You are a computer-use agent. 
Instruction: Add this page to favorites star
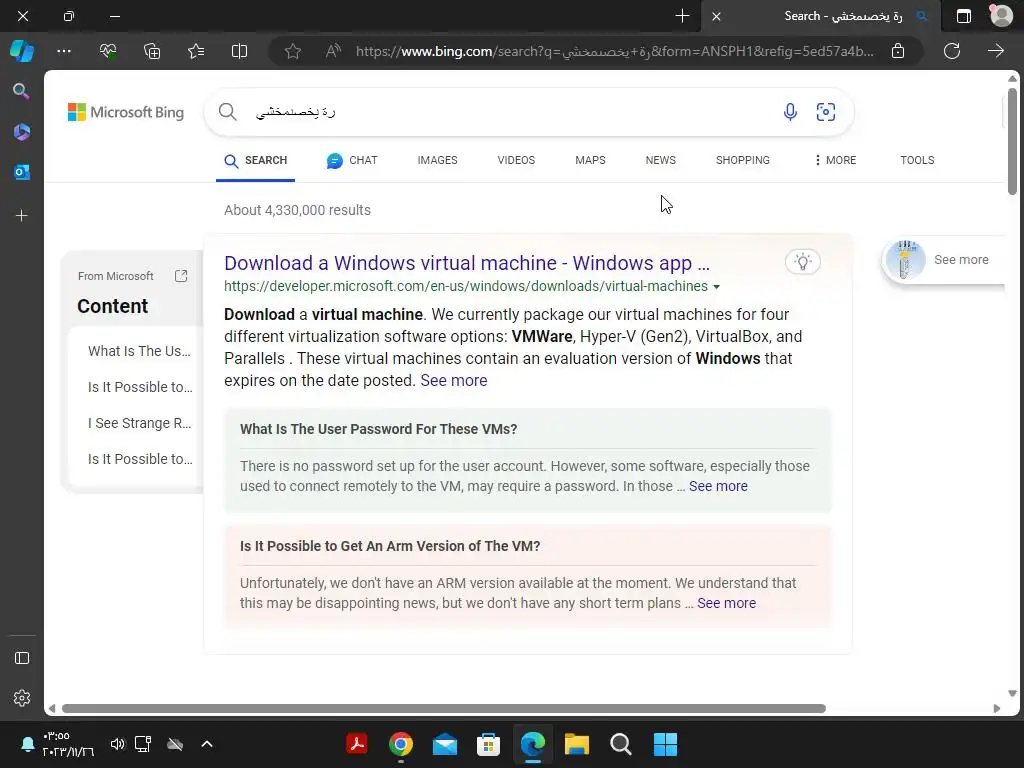293,51
